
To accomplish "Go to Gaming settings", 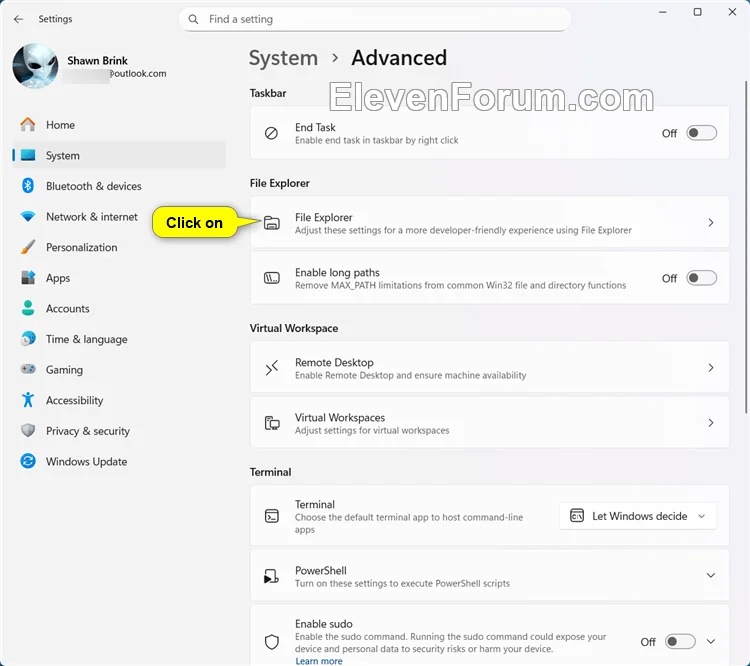I will point(119,370).
